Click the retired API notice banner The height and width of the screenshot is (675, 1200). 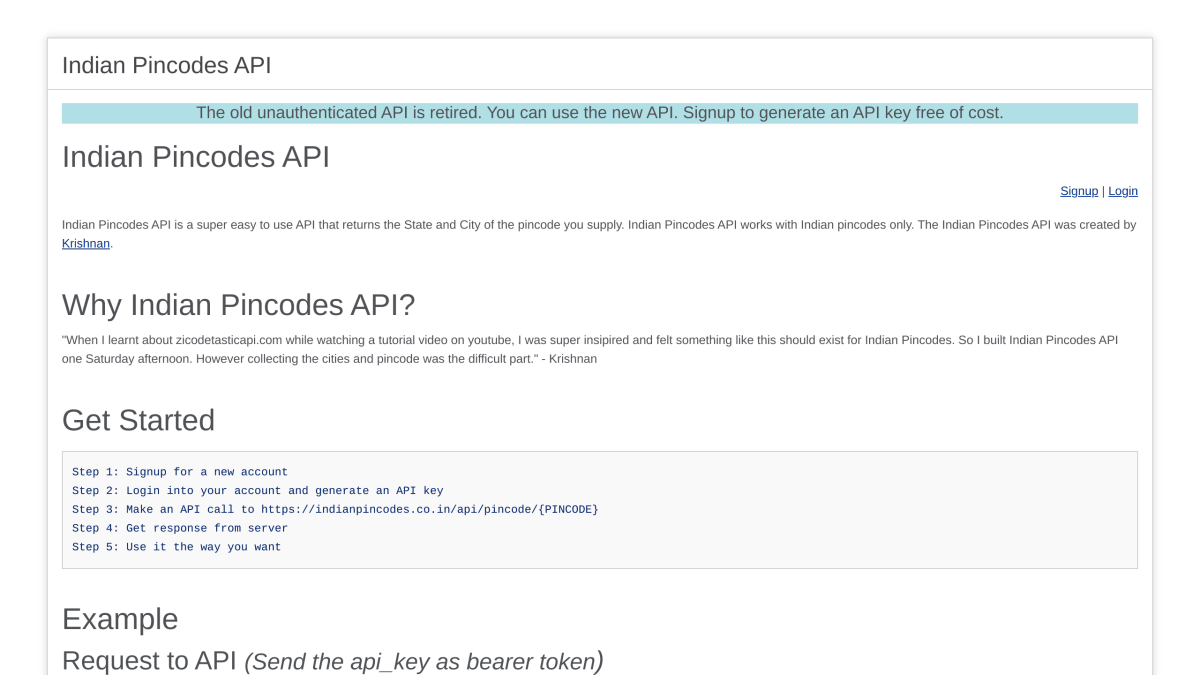(x=600, y=113)
